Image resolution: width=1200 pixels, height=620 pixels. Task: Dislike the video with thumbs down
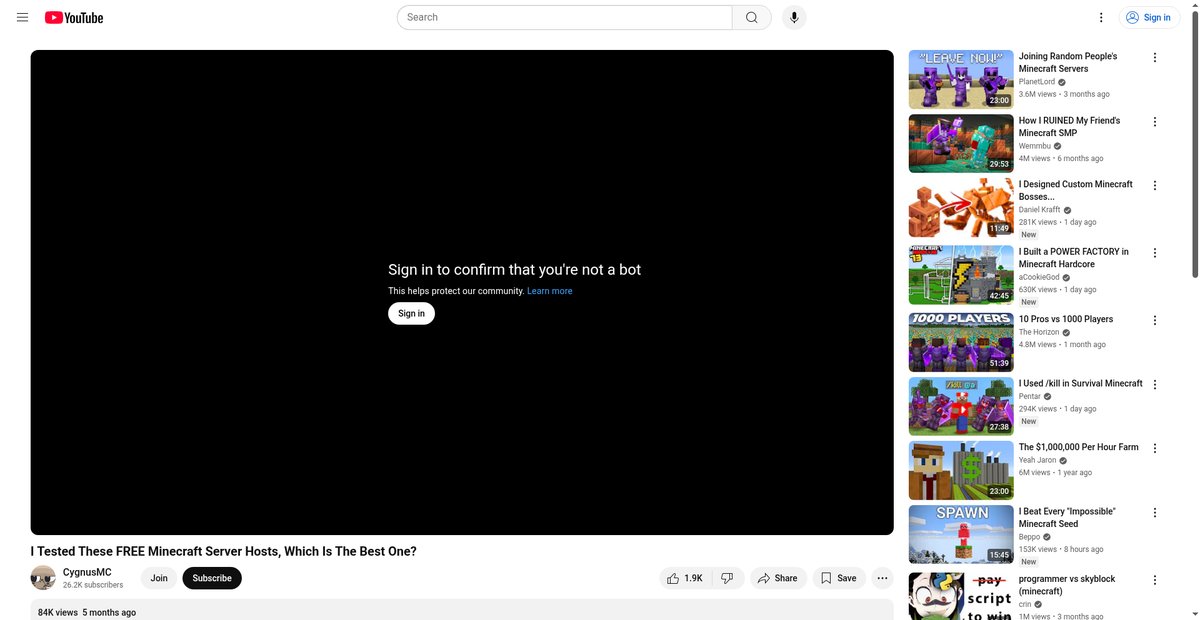point(728,578)
